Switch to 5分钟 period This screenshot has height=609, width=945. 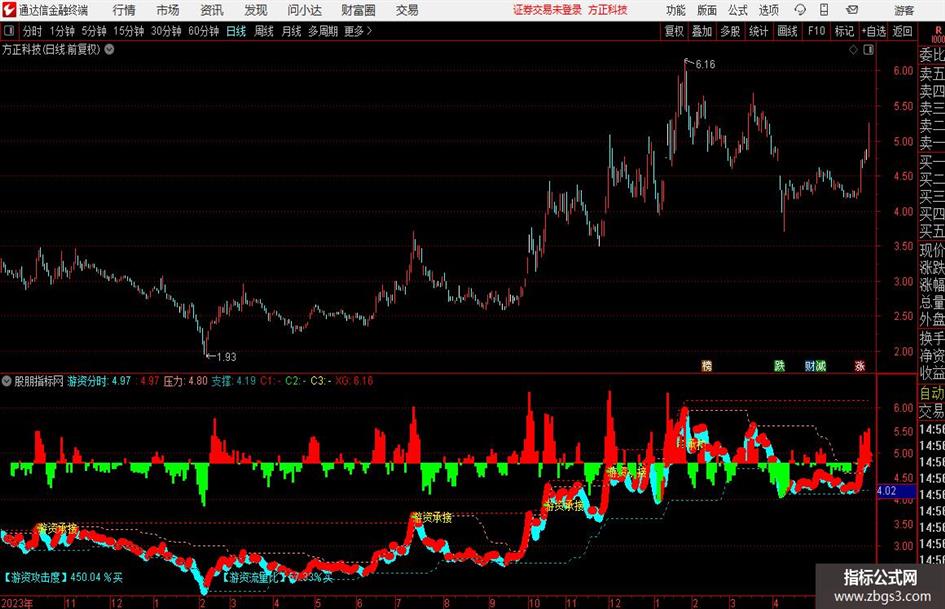coord(94,31)
